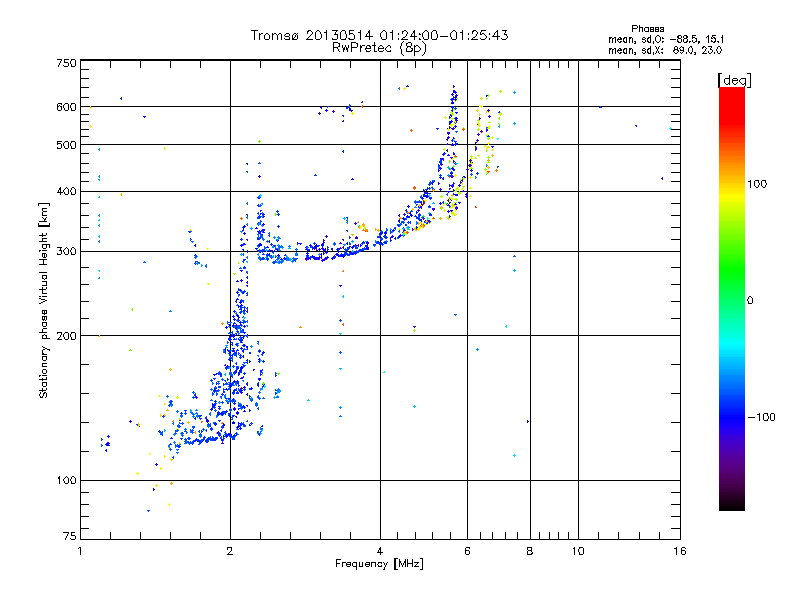Click the y-axis tick label '100'

click(x=66, y=481)
